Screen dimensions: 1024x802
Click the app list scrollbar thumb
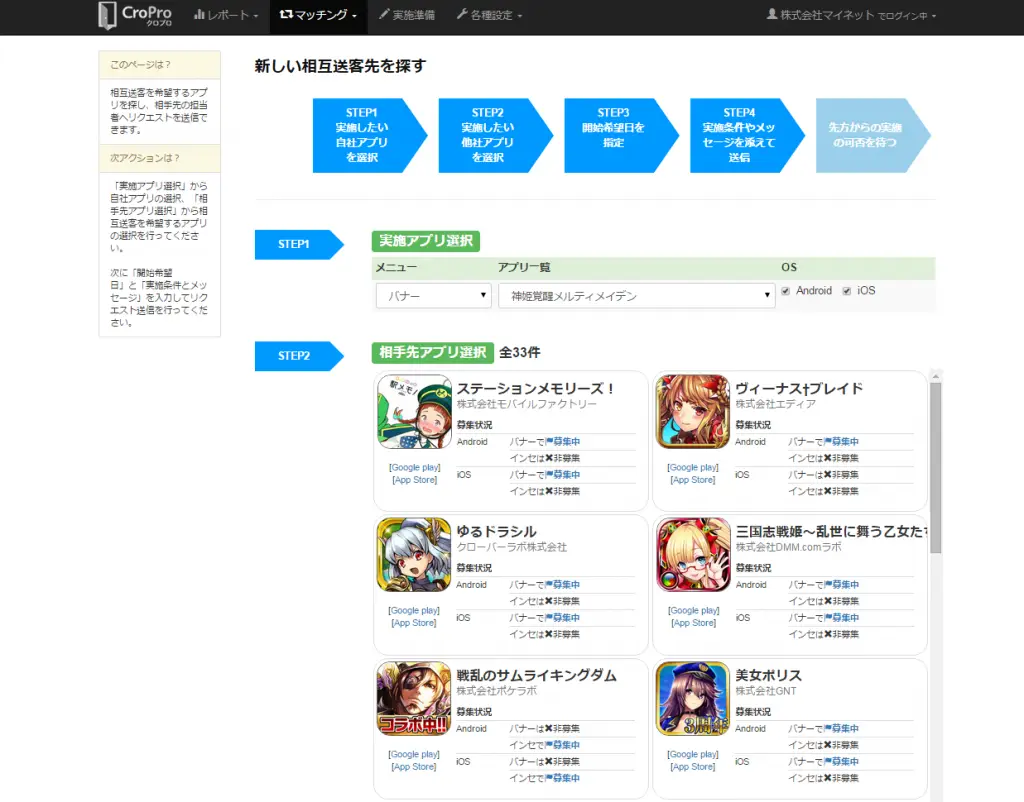[x=935, y=468]
